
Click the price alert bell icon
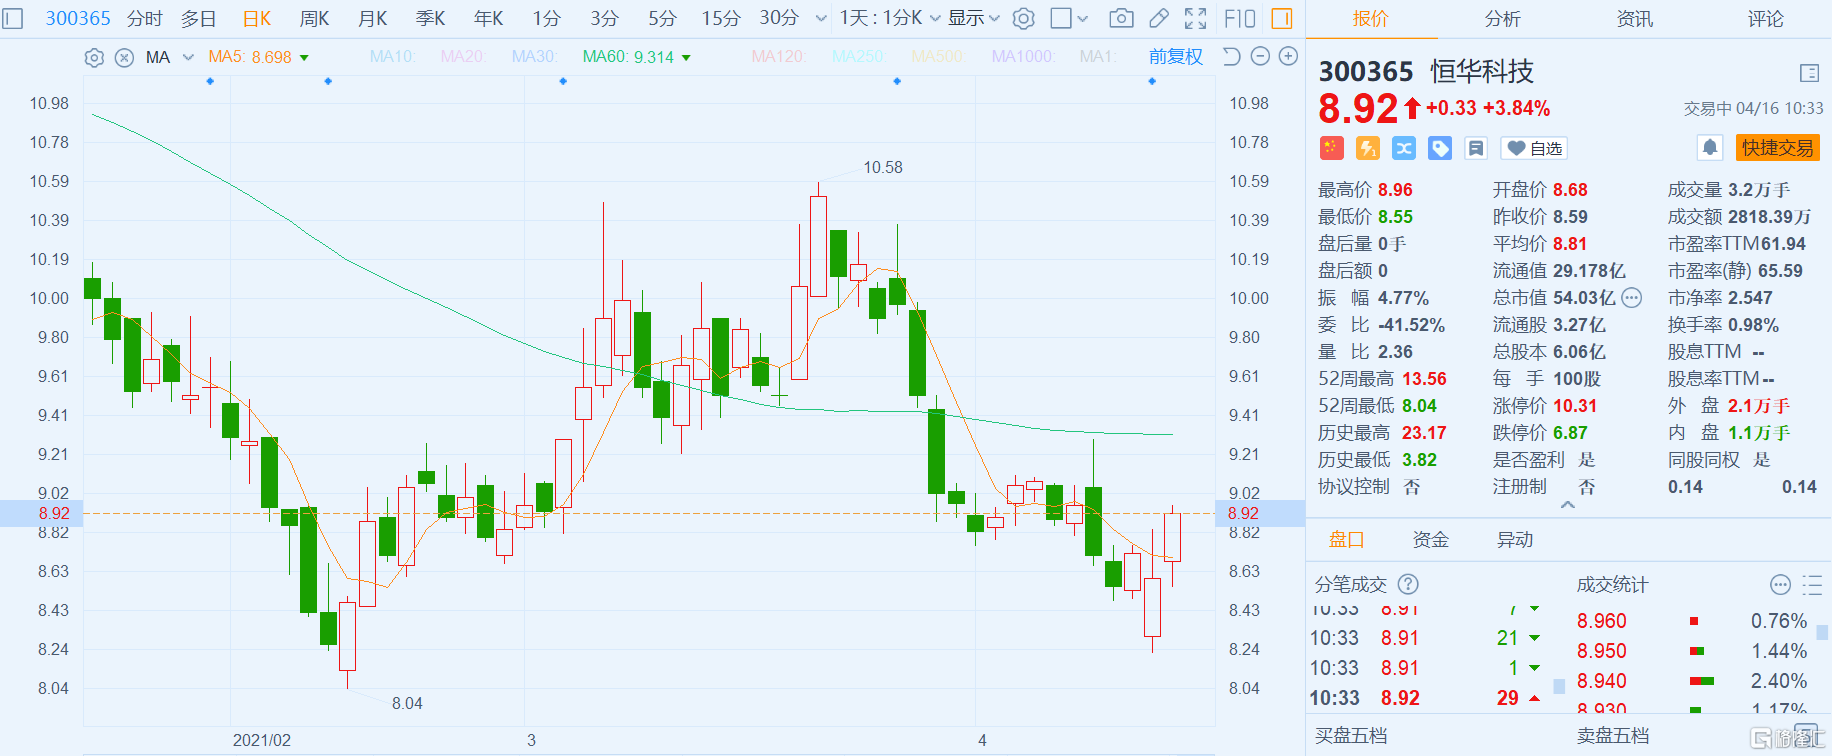click(1710, 148)
